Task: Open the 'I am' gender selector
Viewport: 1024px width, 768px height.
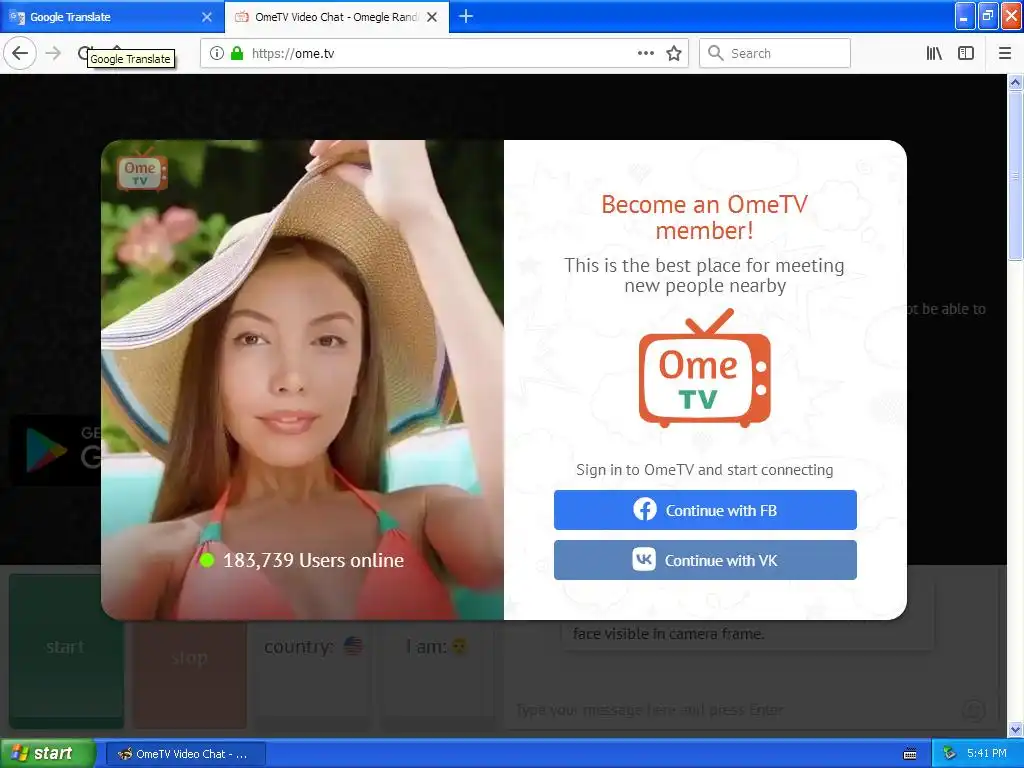Action: pyautogui.click(x=437, y=647)
